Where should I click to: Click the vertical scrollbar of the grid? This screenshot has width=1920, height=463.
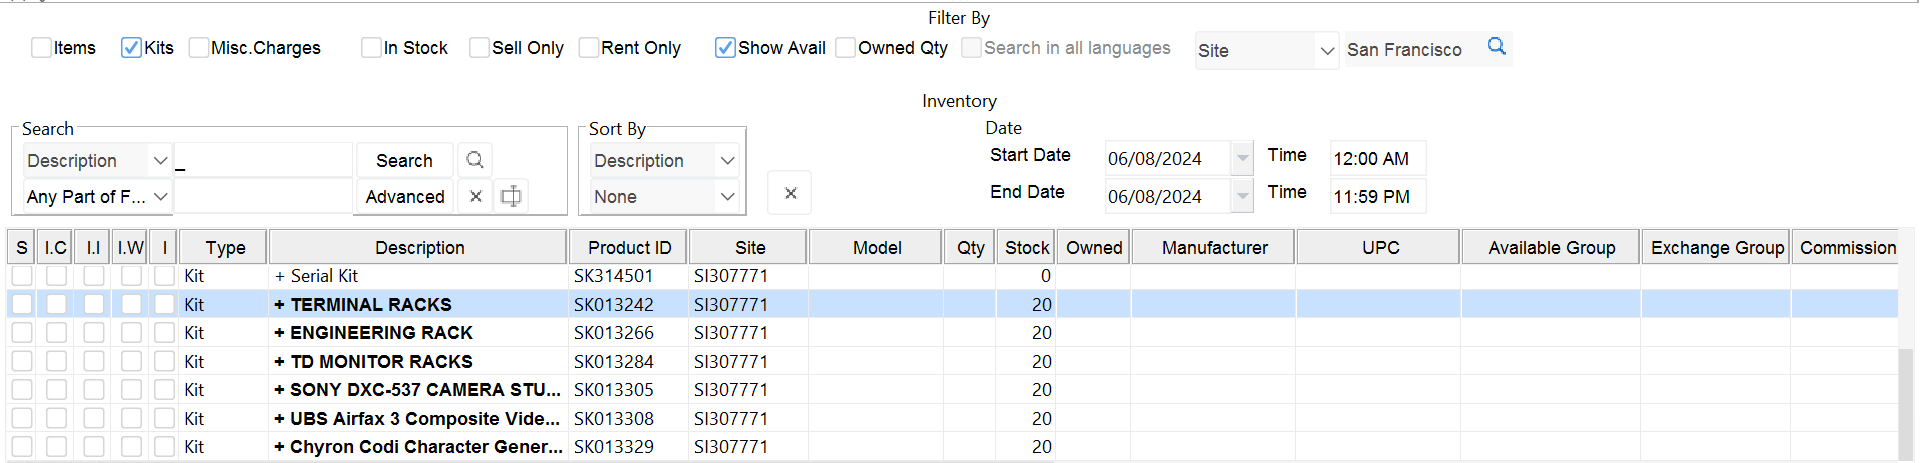(x=1907, y=400)
